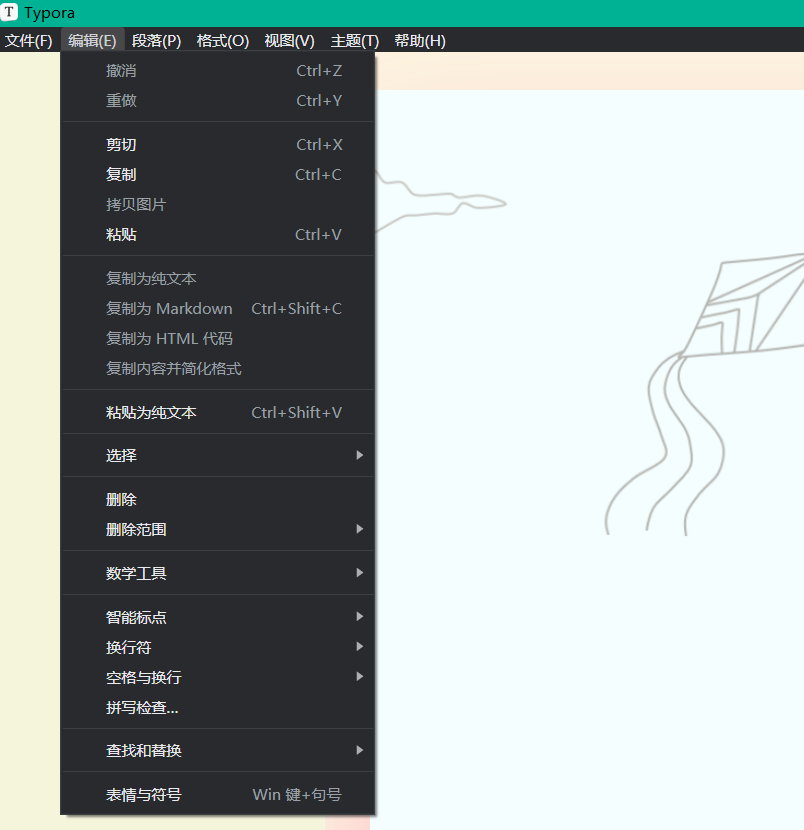The image size is (804, 830).
Task: Click 复制为 HTML 代码 entry
Action: pyautogui.click(x=218, y=339)
